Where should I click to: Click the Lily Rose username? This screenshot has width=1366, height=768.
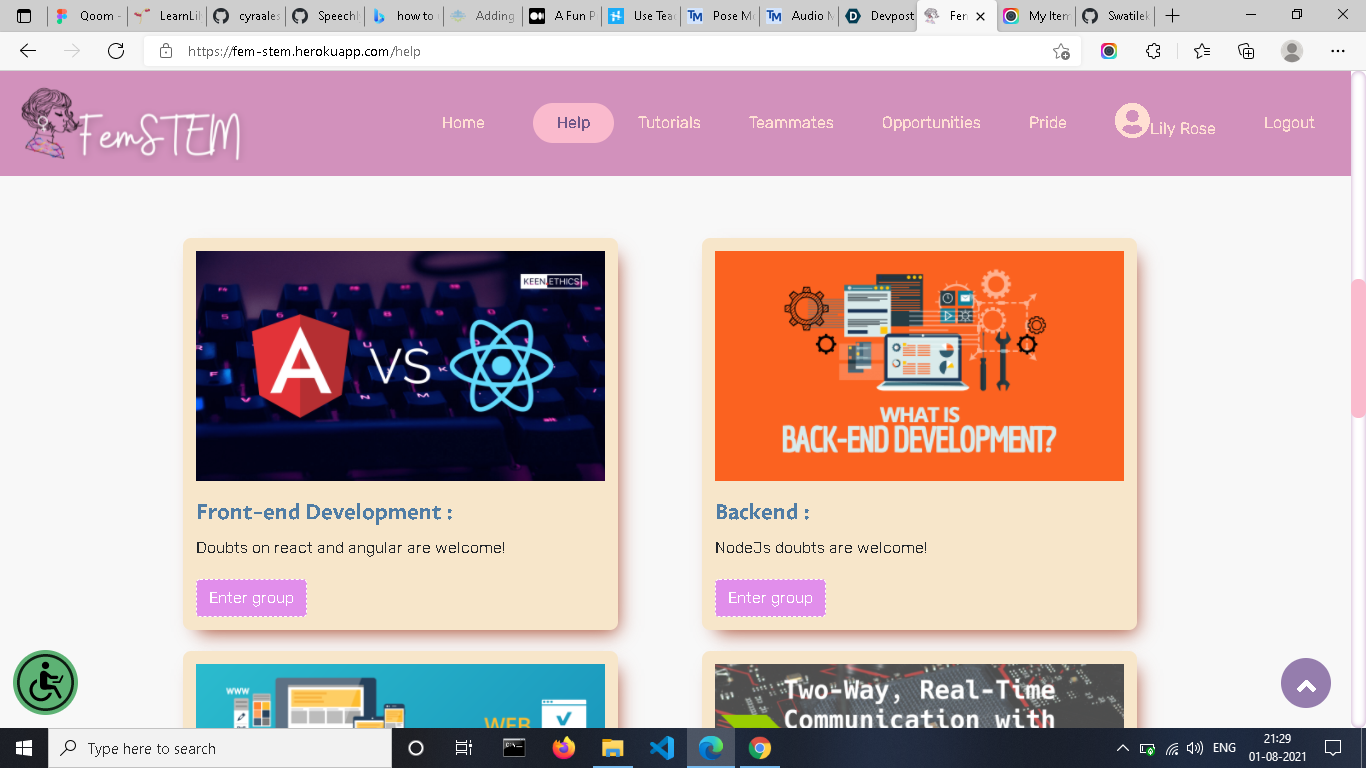[1182, 129]
